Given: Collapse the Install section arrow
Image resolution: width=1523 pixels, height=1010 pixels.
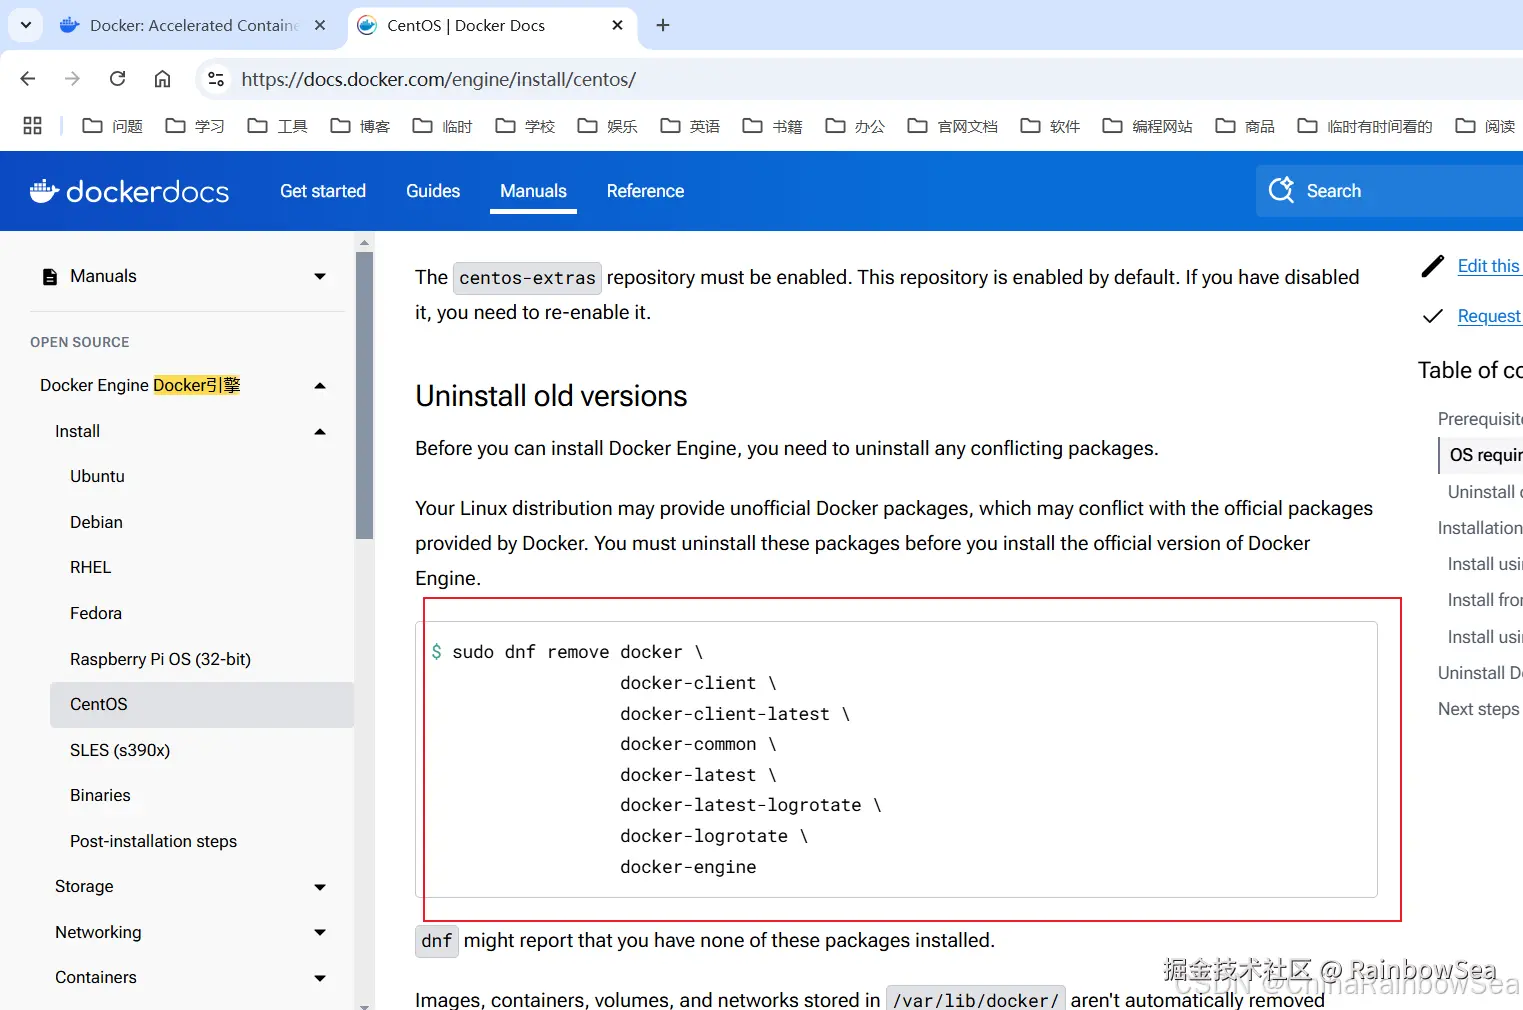Looking at the screenshot, I should [320, 432].
